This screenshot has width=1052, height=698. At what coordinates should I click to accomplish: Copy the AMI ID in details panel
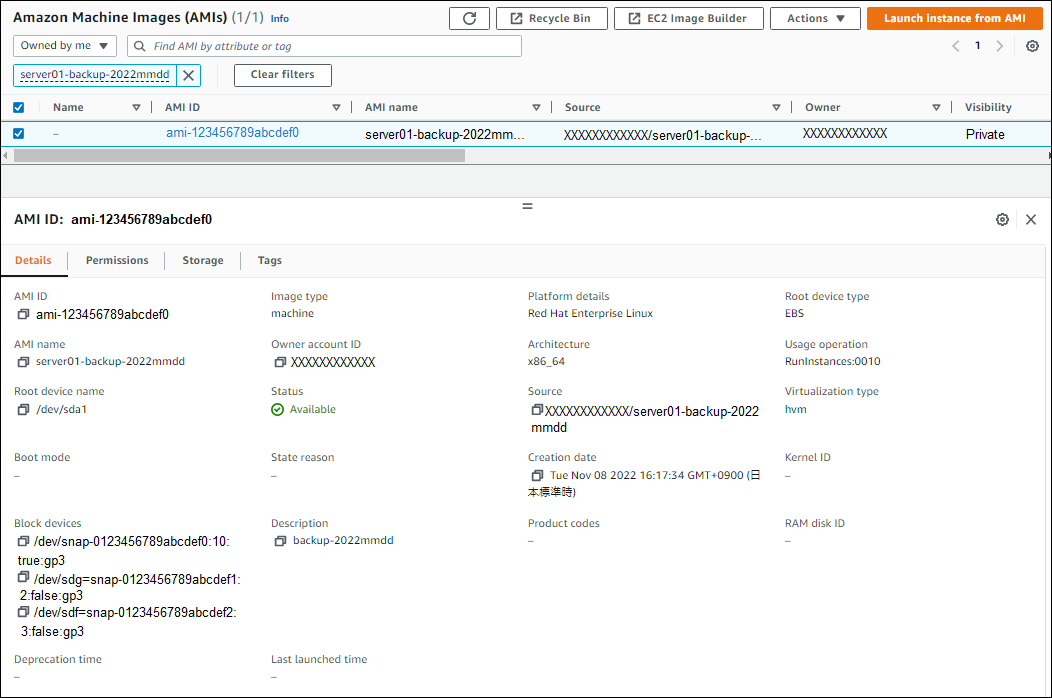coord(23,314)
